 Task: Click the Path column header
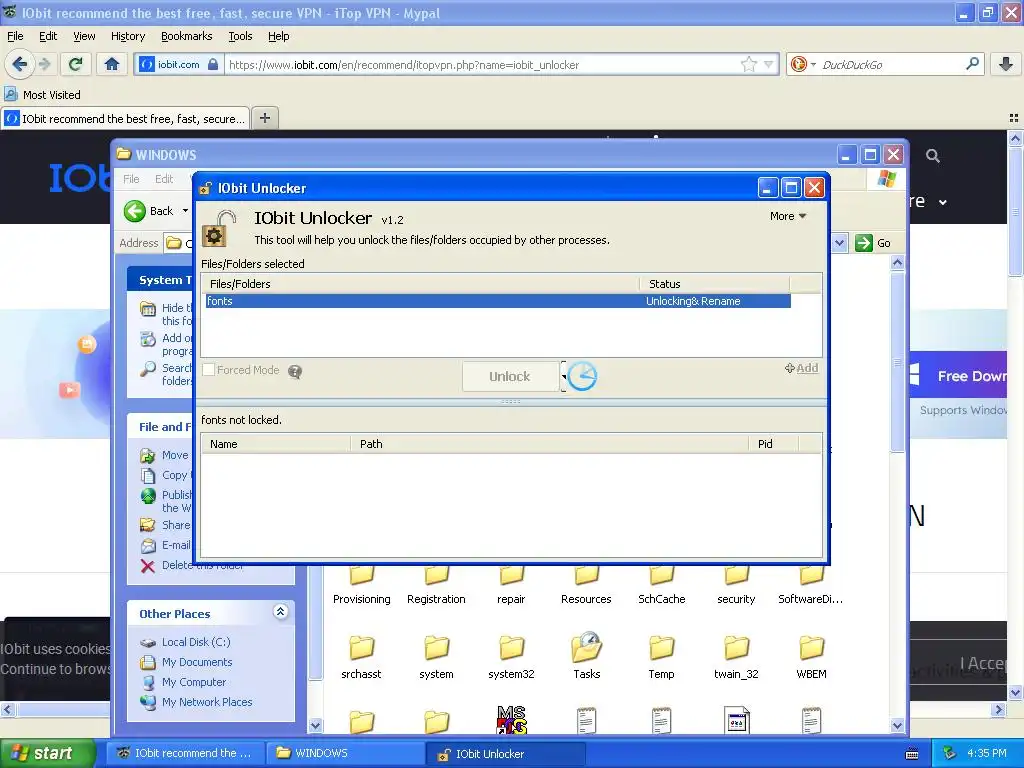tap(550, 444)
